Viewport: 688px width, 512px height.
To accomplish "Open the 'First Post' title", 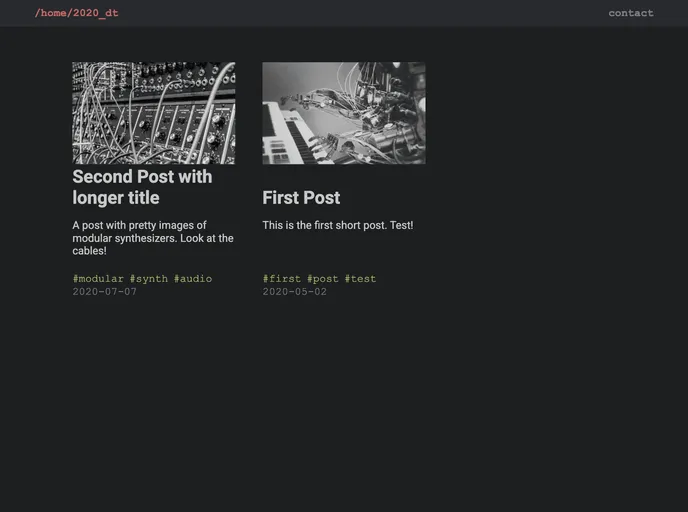I will tap(301, 198).
